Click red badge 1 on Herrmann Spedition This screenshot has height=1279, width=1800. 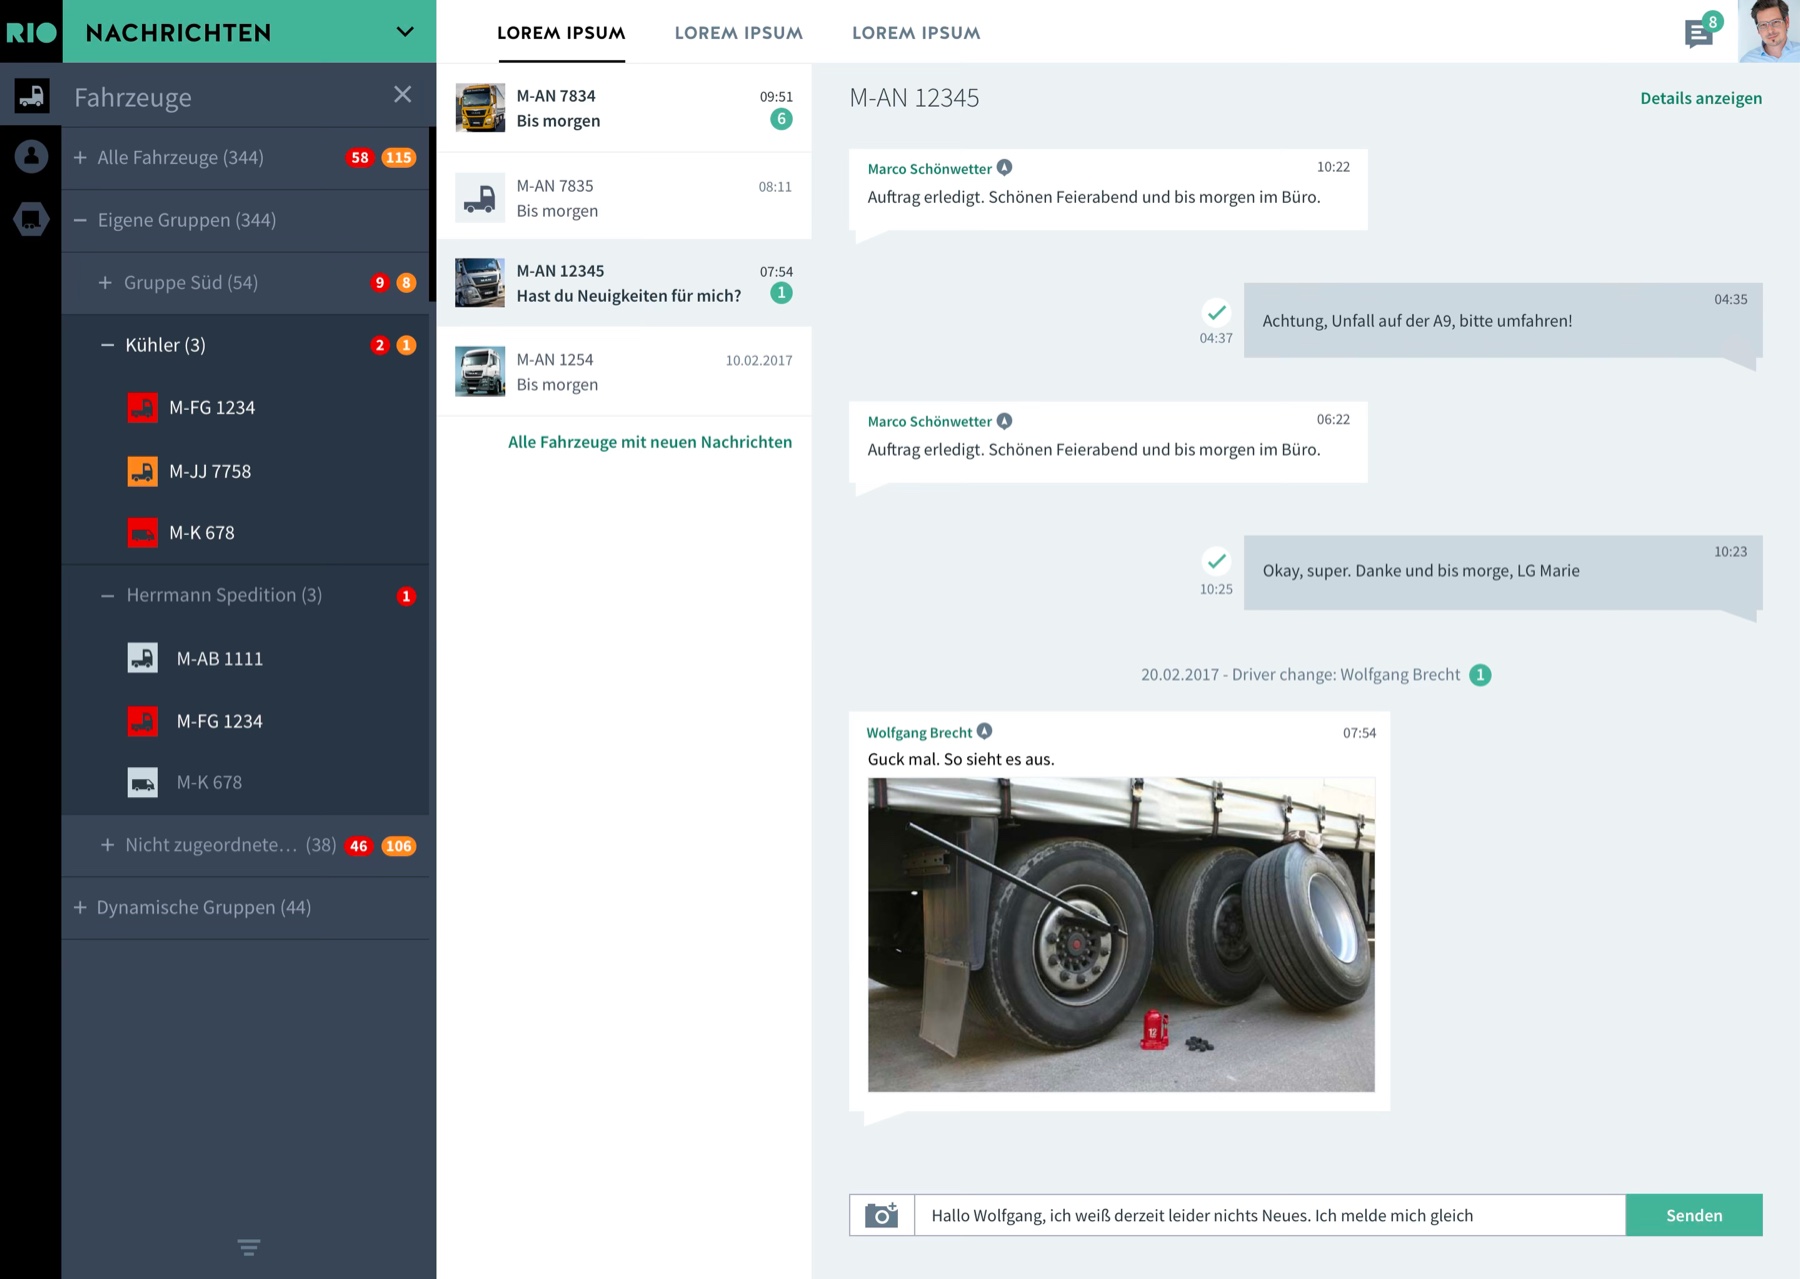[406, 596]
